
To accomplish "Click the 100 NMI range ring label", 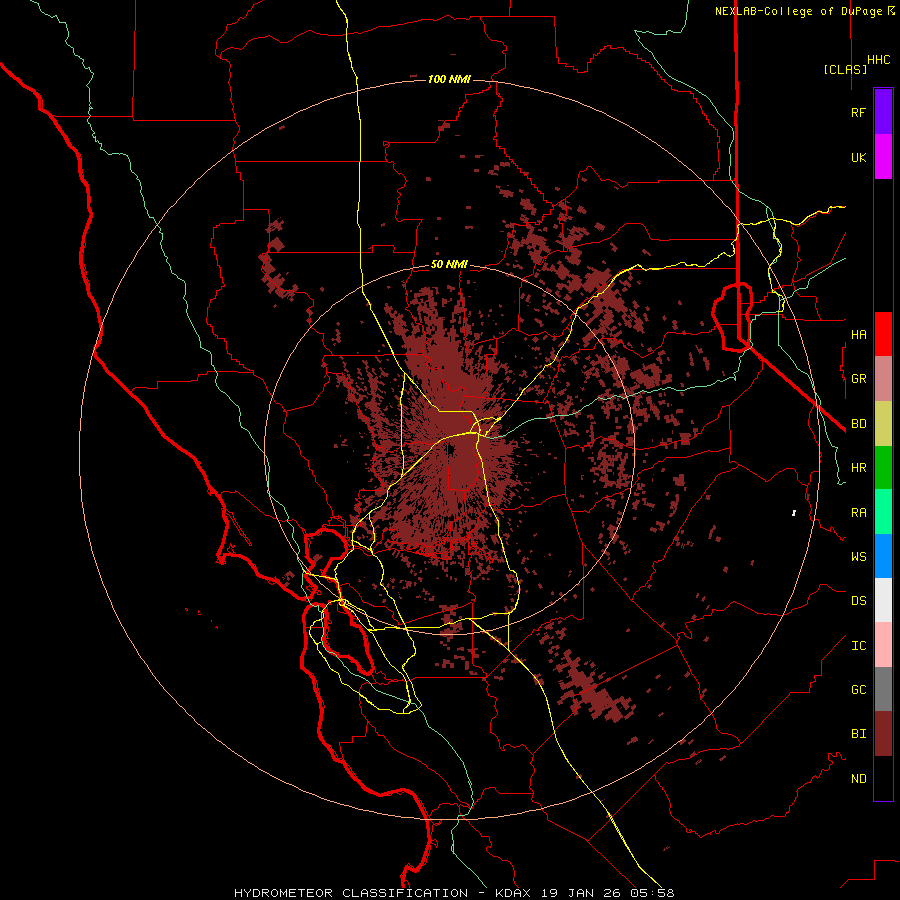I will coord(449,79).
